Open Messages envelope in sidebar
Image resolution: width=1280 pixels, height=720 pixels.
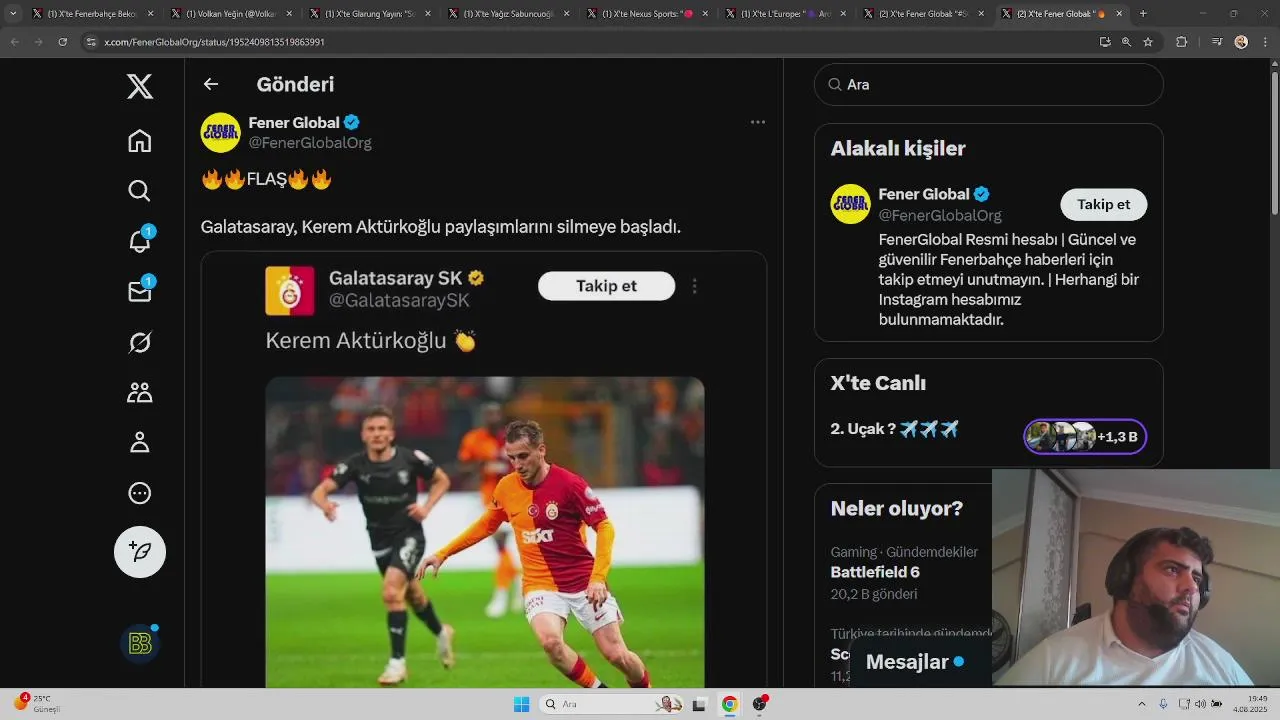pyautogui.click(x=140, y=291)
